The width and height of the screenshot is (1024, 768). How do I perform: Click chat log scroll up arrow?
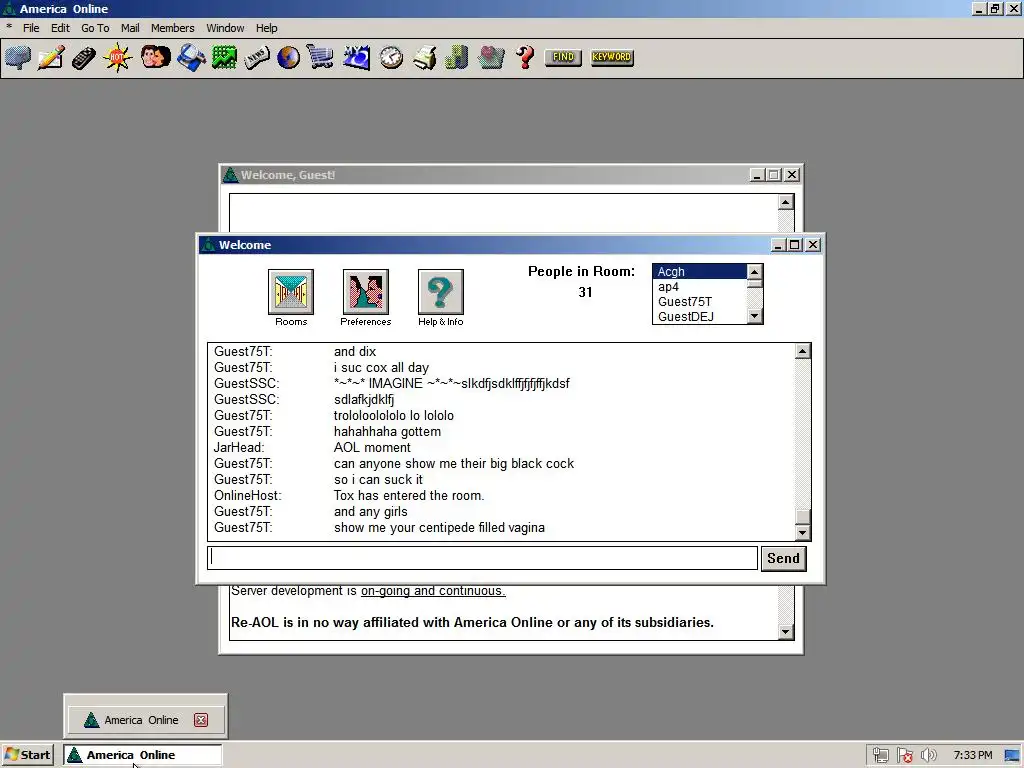(803, 351)
